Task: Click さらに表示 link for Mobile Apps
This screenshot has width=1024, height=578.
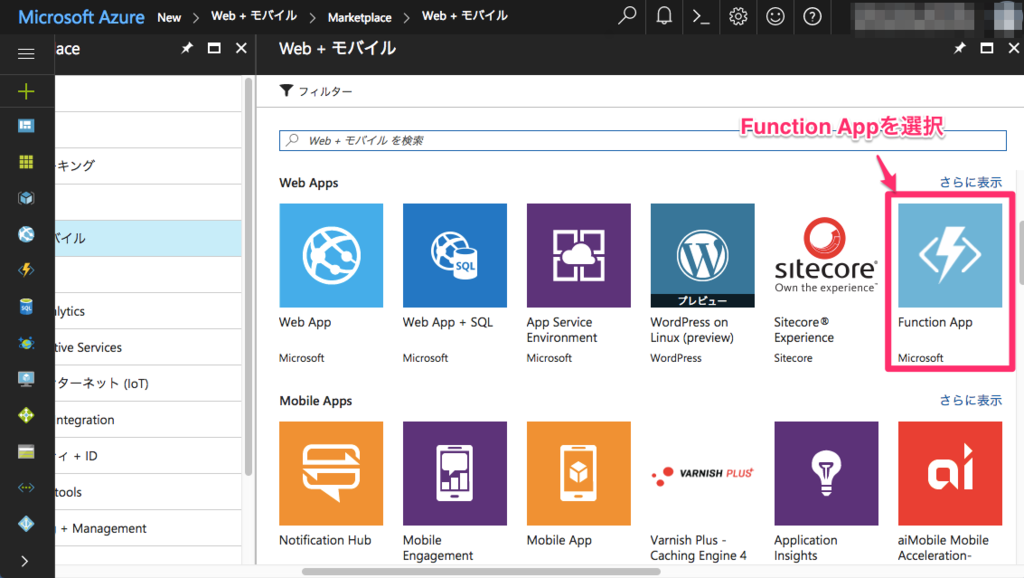Action: tap(970, 400)
